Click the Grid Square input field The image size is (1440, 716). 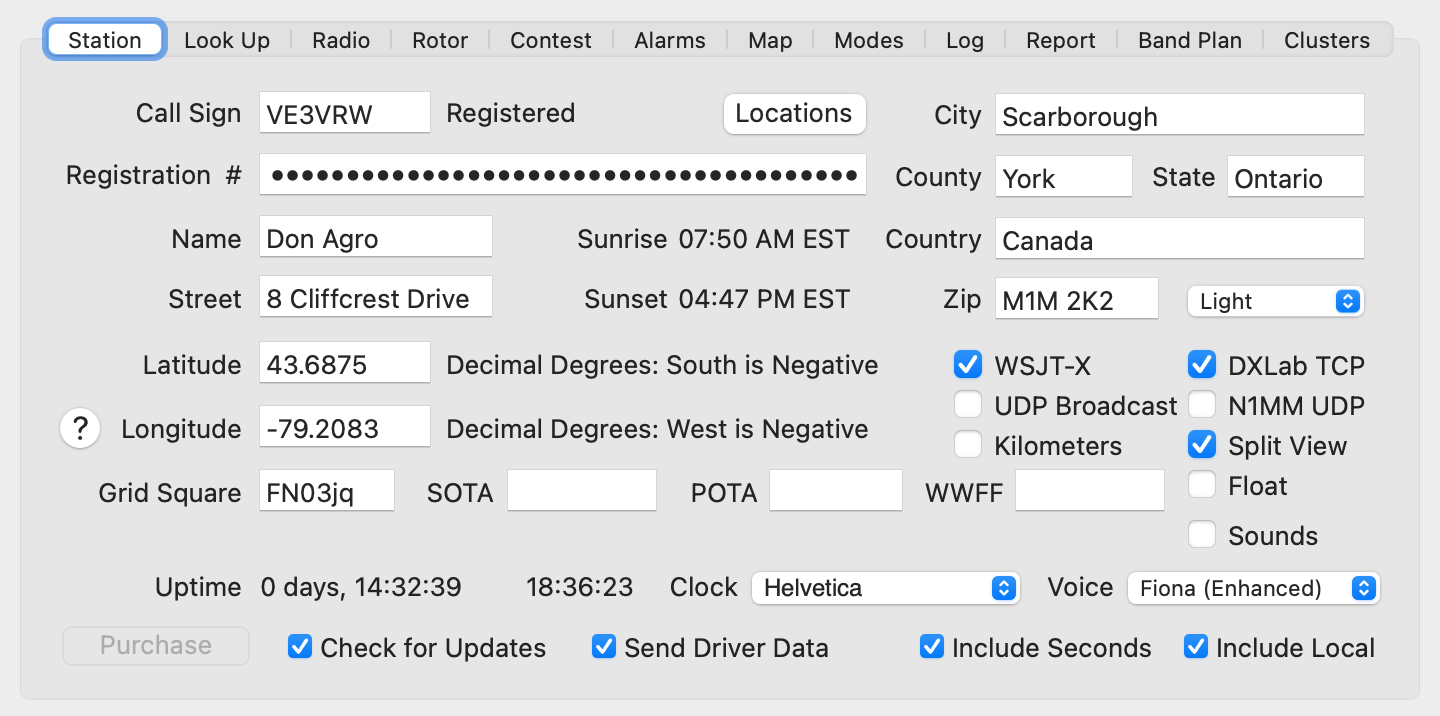coord(326,492)
